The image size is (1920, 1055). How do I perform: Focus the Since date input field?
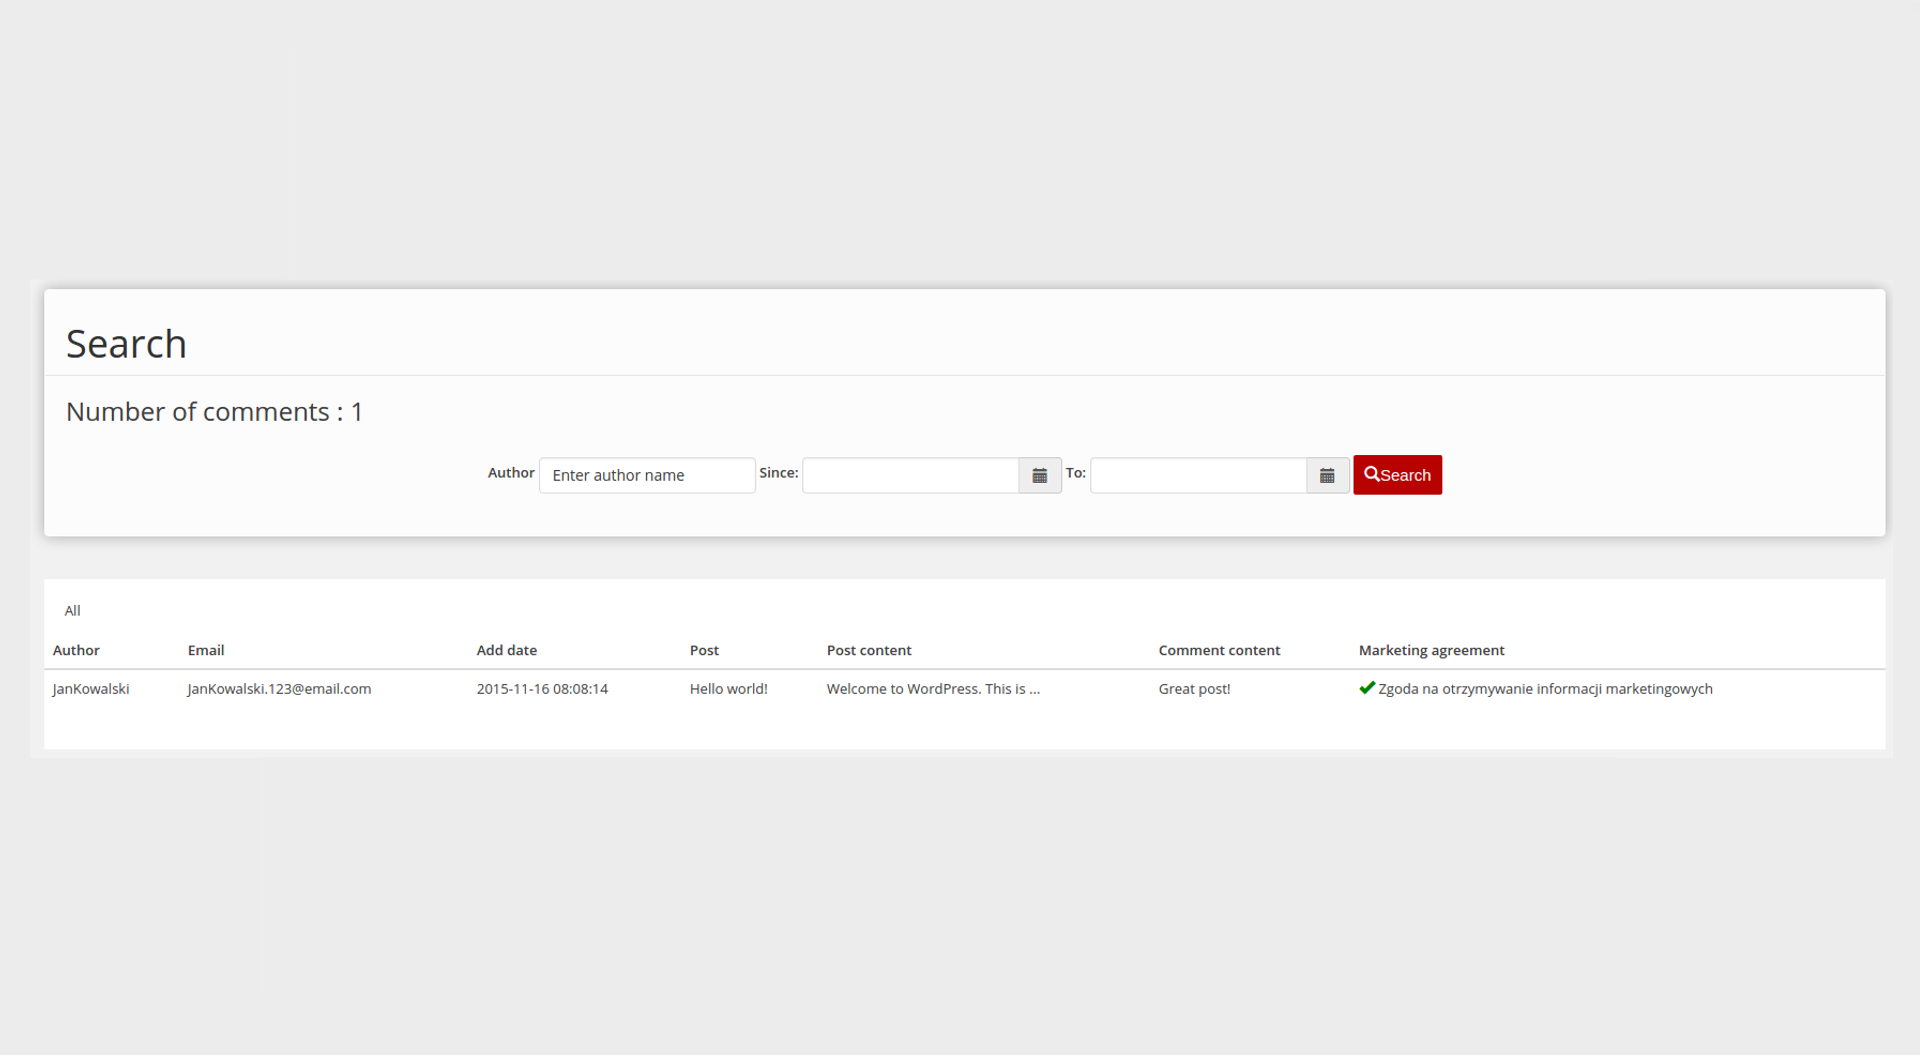pos(910,476)
